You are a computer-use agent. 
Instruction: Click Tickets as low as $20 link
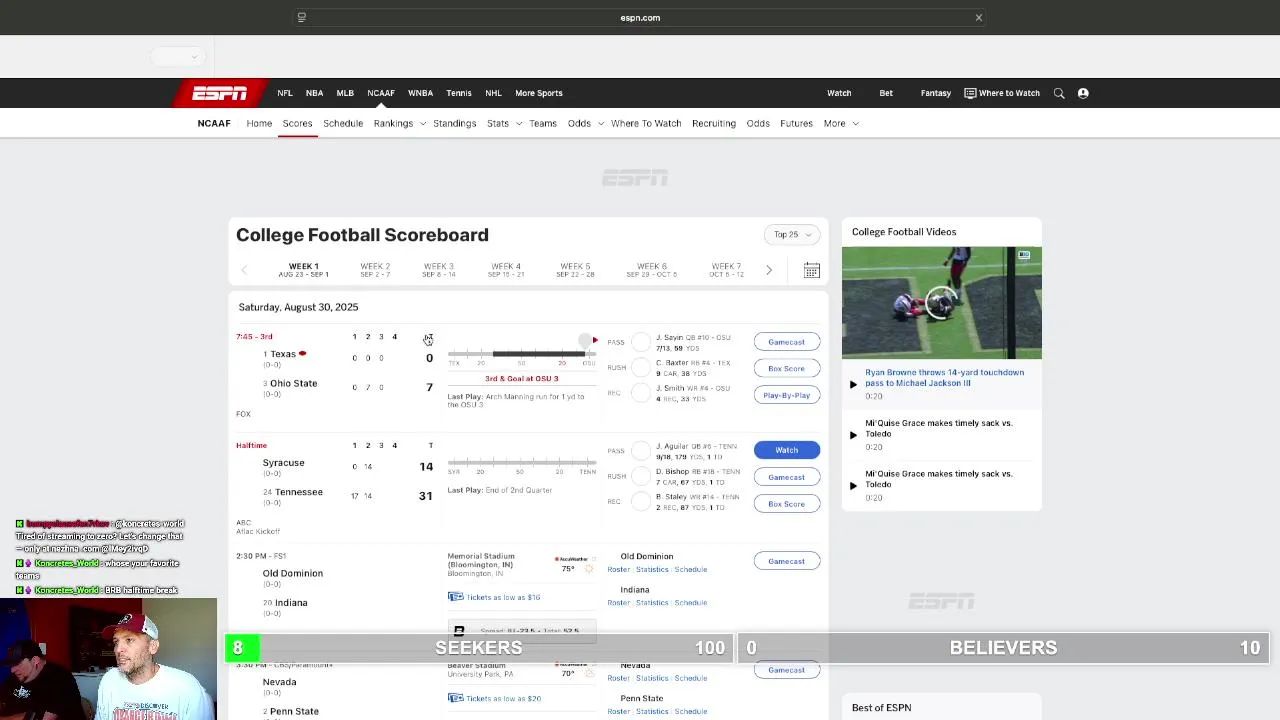(x=503, y=698)
